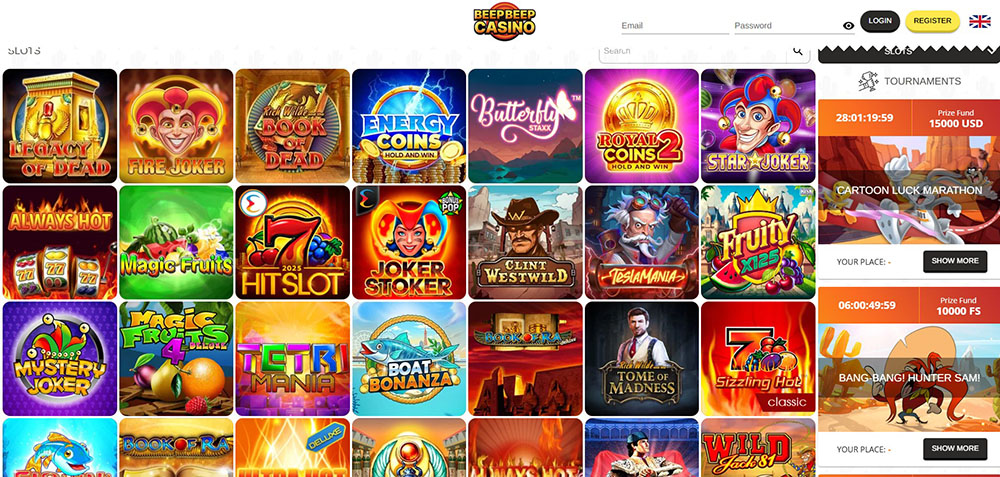Open the Tournaments section

(x=909, y=81)
